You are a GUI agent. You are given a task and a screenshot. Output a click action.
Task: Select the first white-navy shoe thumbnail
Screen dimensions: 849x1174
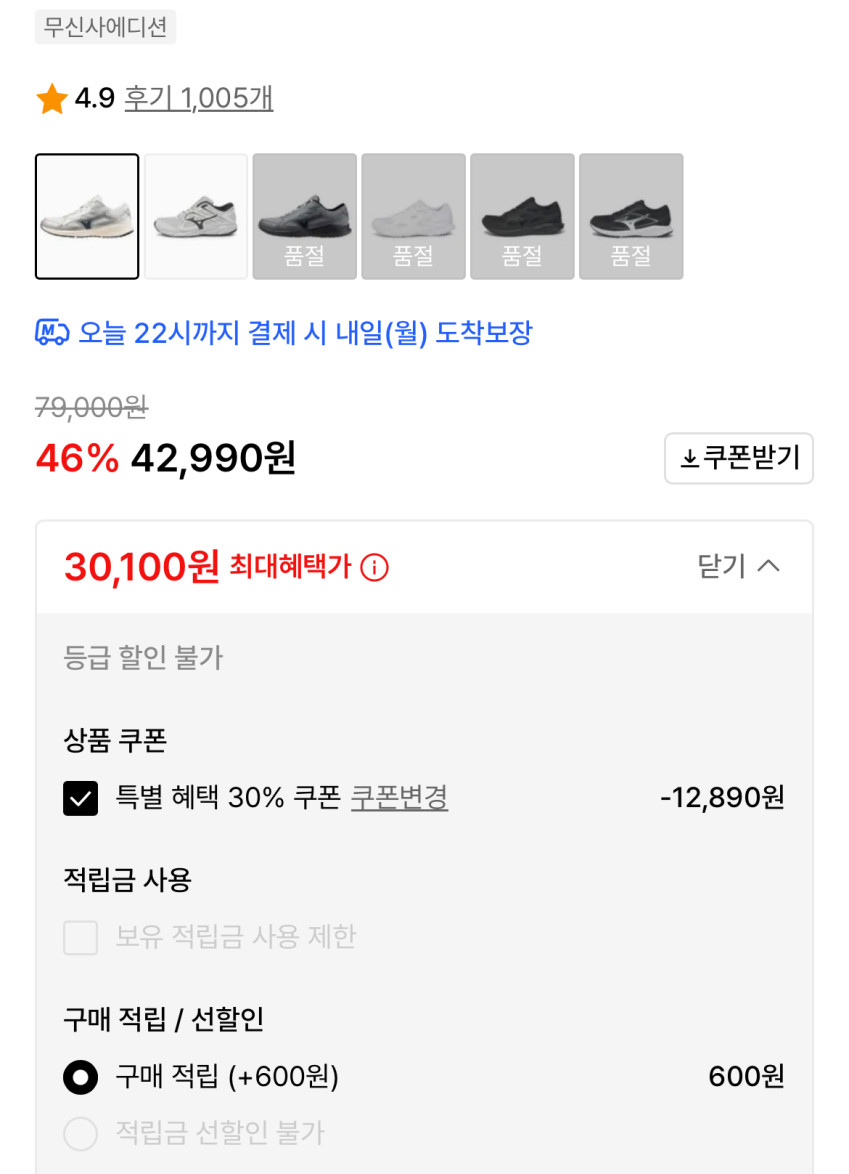coord(87,216)
